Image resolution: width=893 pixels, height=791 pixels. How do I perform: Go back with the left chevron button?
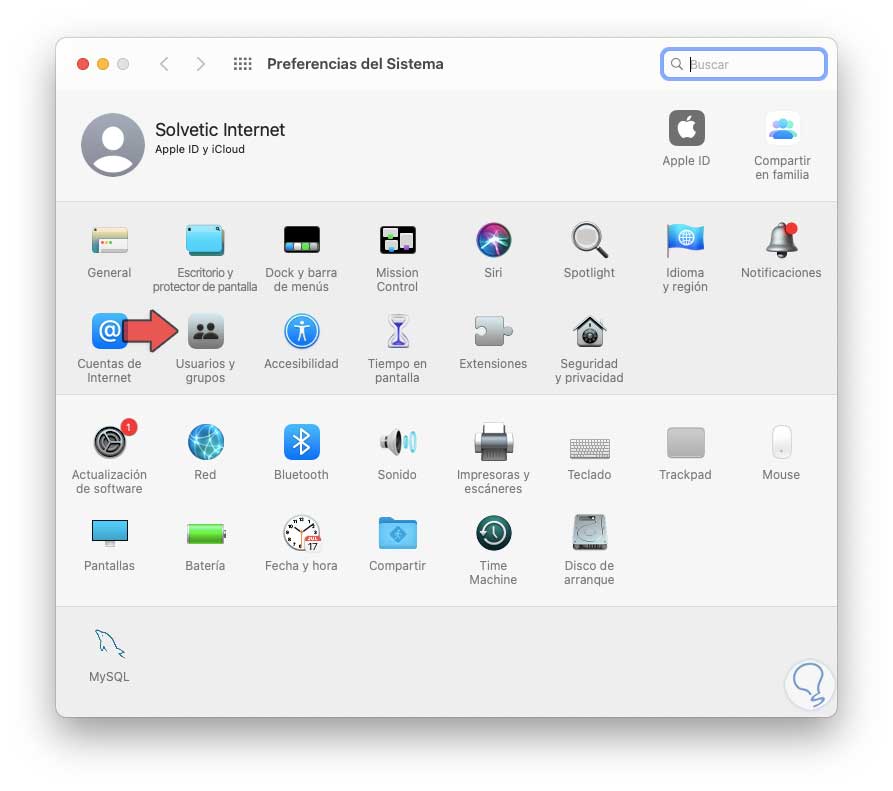point(164,64)
